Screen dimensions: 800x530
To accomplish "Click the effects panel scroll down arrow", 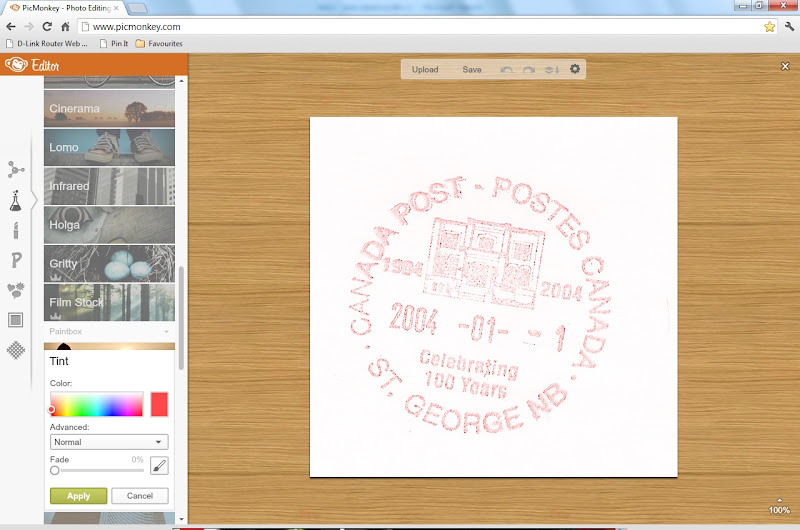I will (x=182, y=519).
